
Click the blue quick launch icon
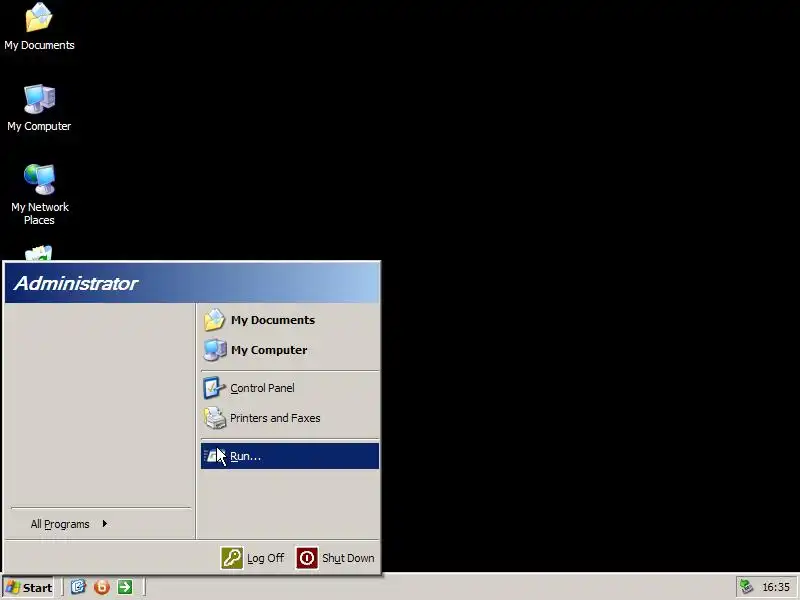point(78,587)
